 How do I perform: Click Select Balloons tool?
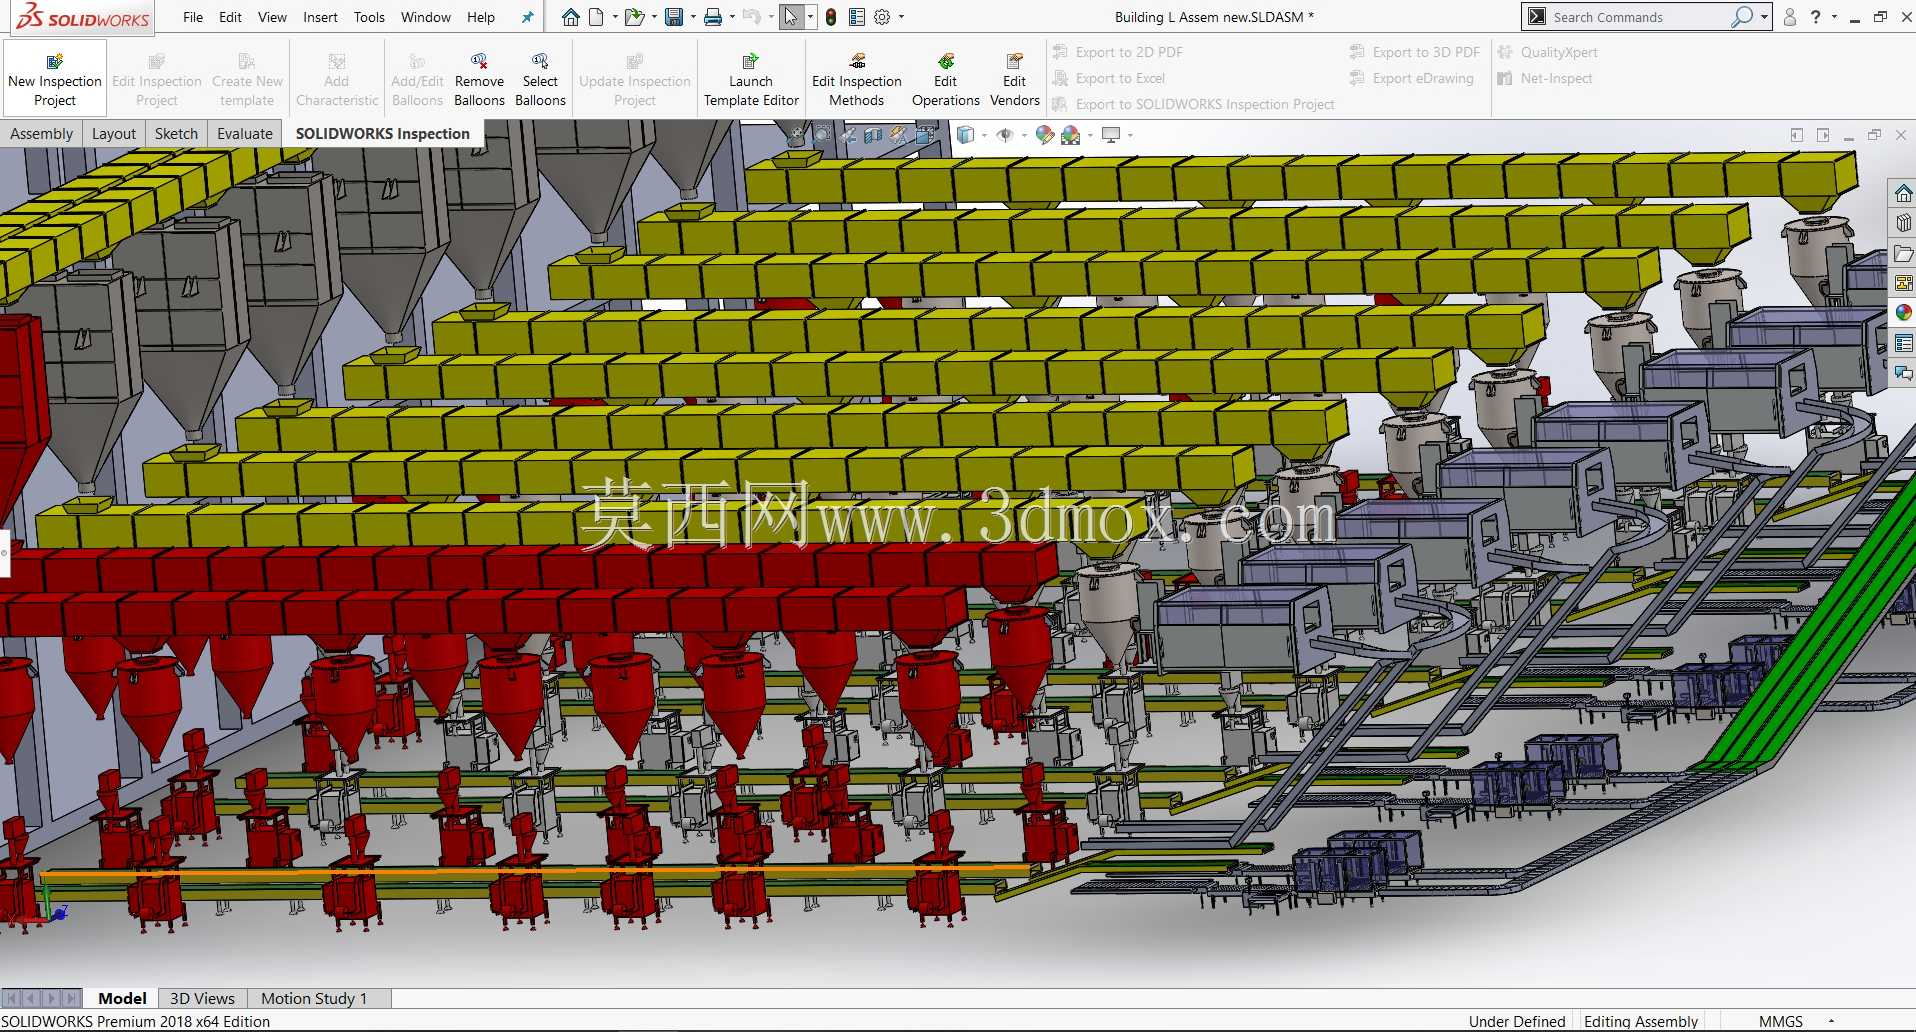(540, 79)
